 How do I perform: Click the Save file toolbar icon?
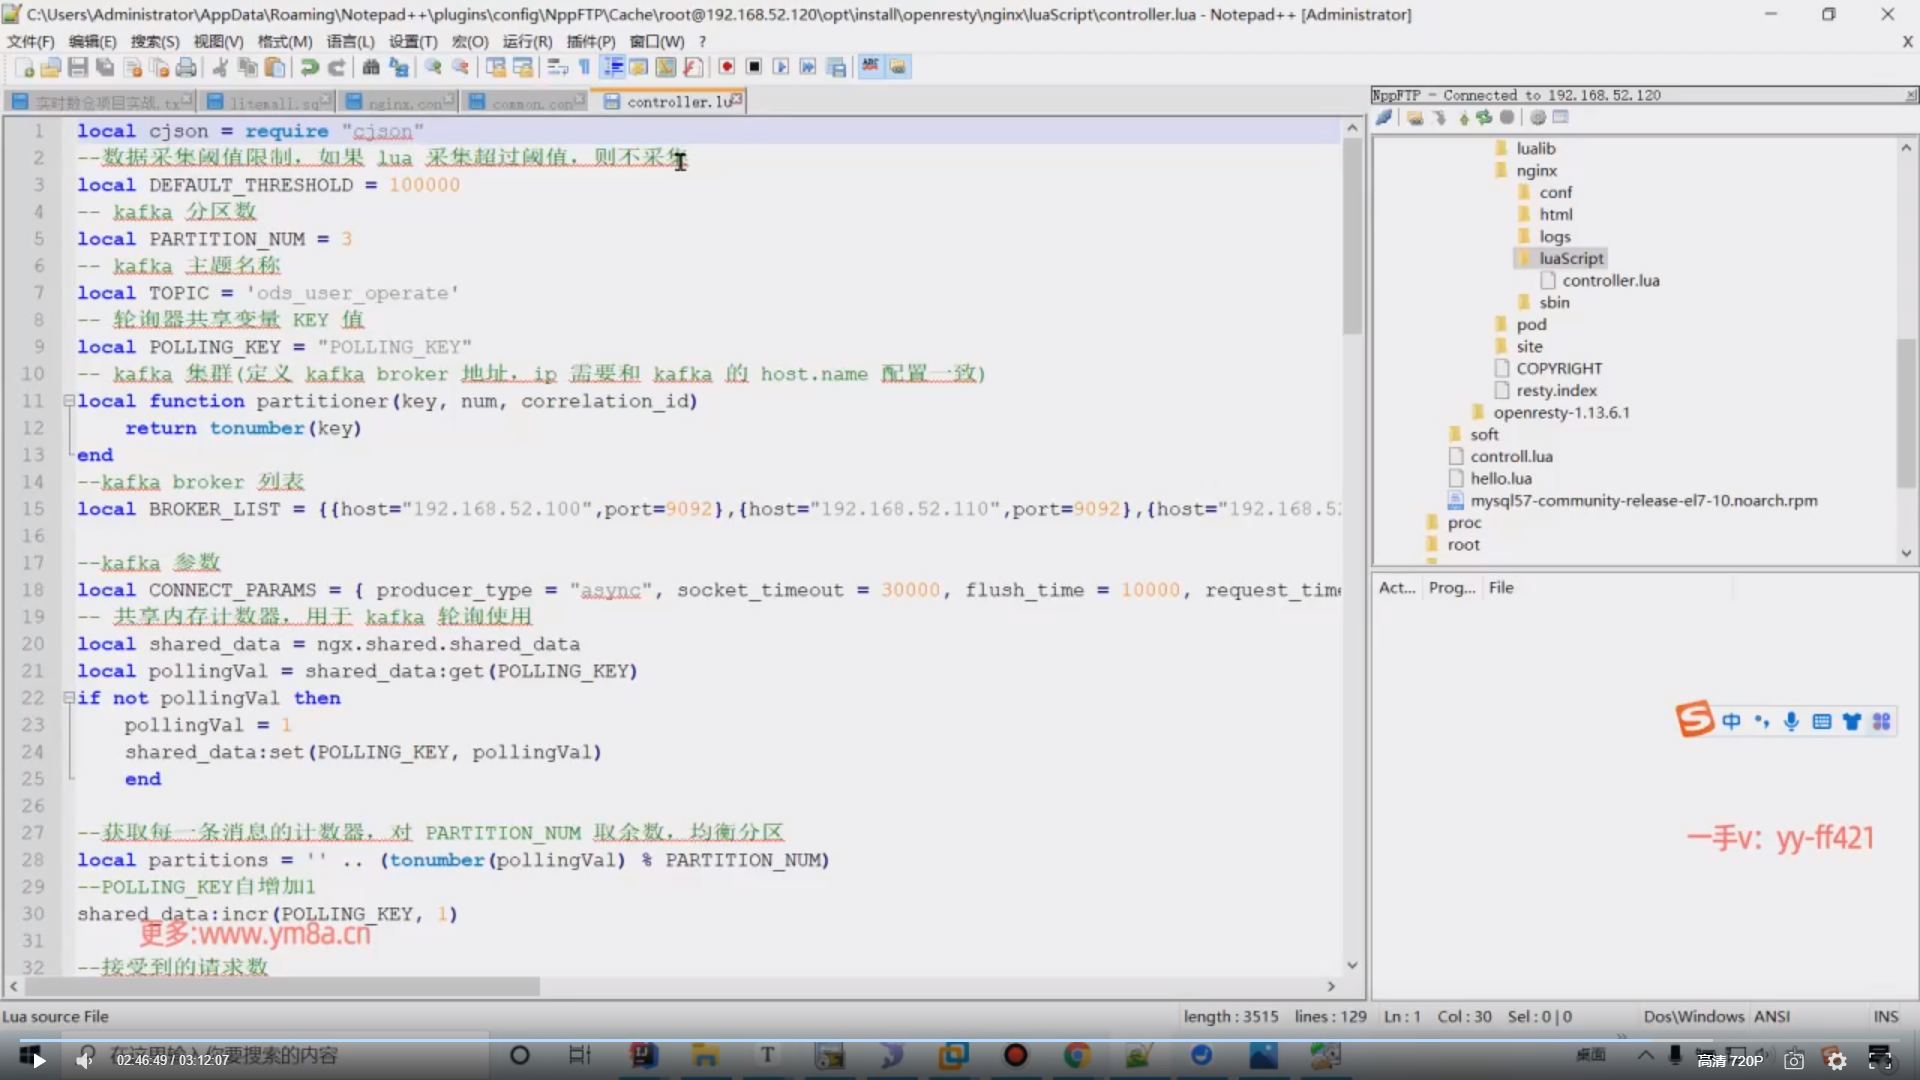(x=77, y=67)
